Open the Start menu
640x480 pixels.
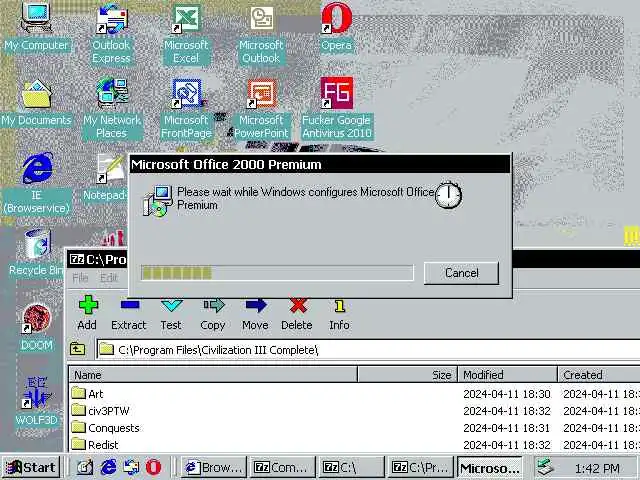point(31,467)
